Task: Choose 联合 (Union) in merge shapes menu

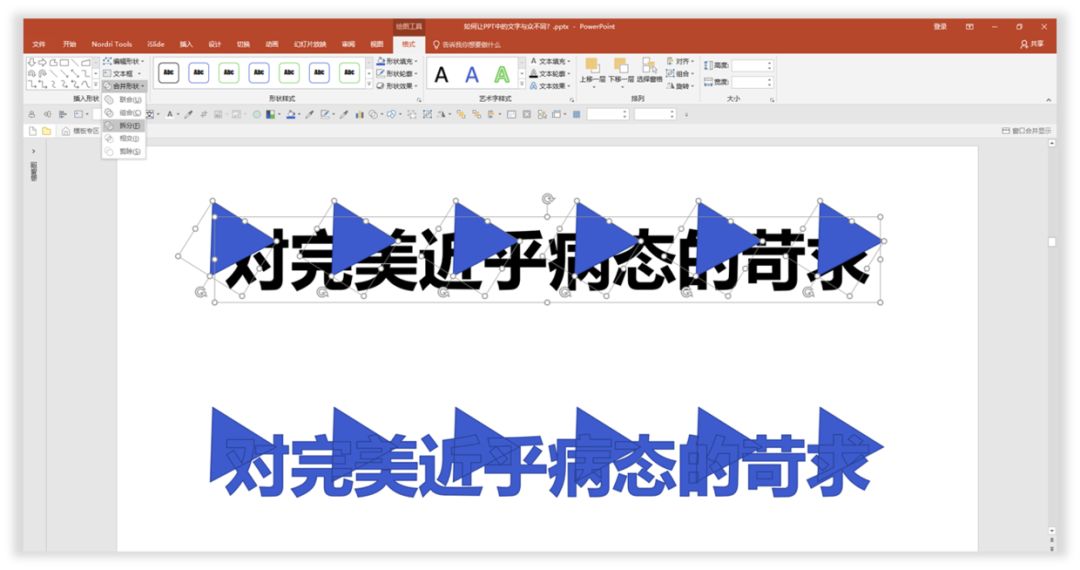Action: [124, 100]
